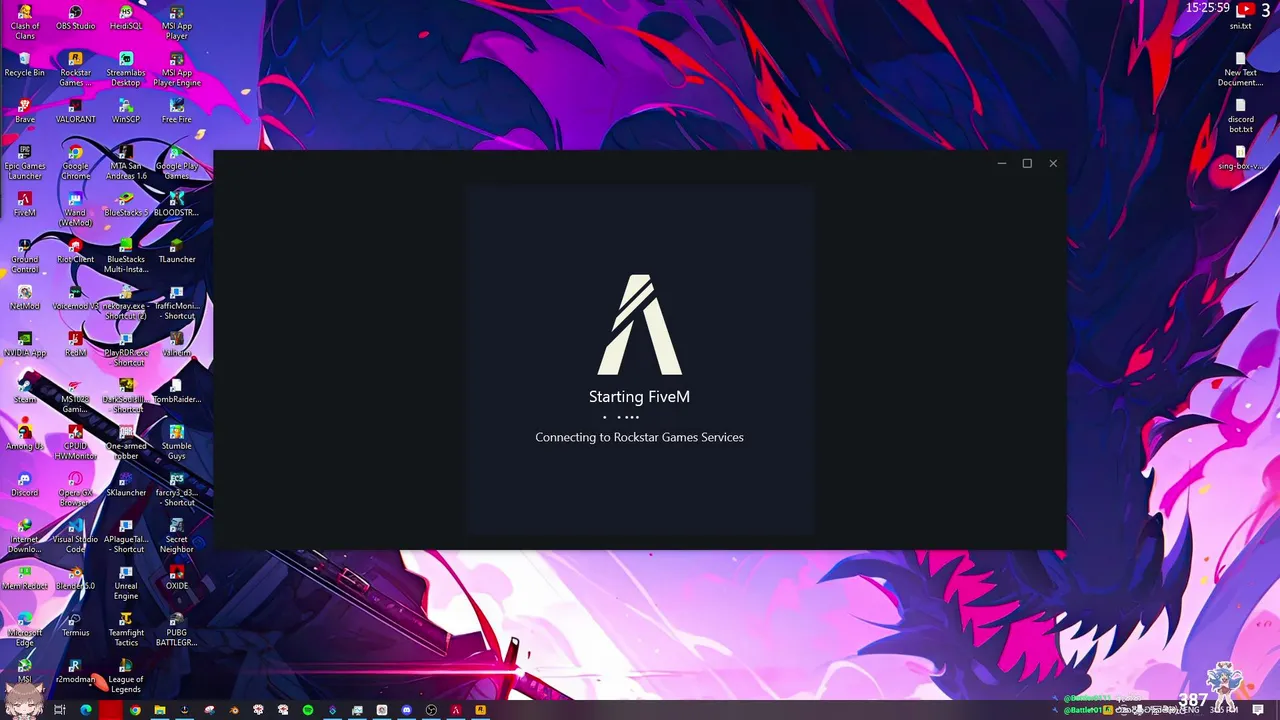Open Google Chrome from the taskbar
This screenshot has height=720, width=1280.
135,710
